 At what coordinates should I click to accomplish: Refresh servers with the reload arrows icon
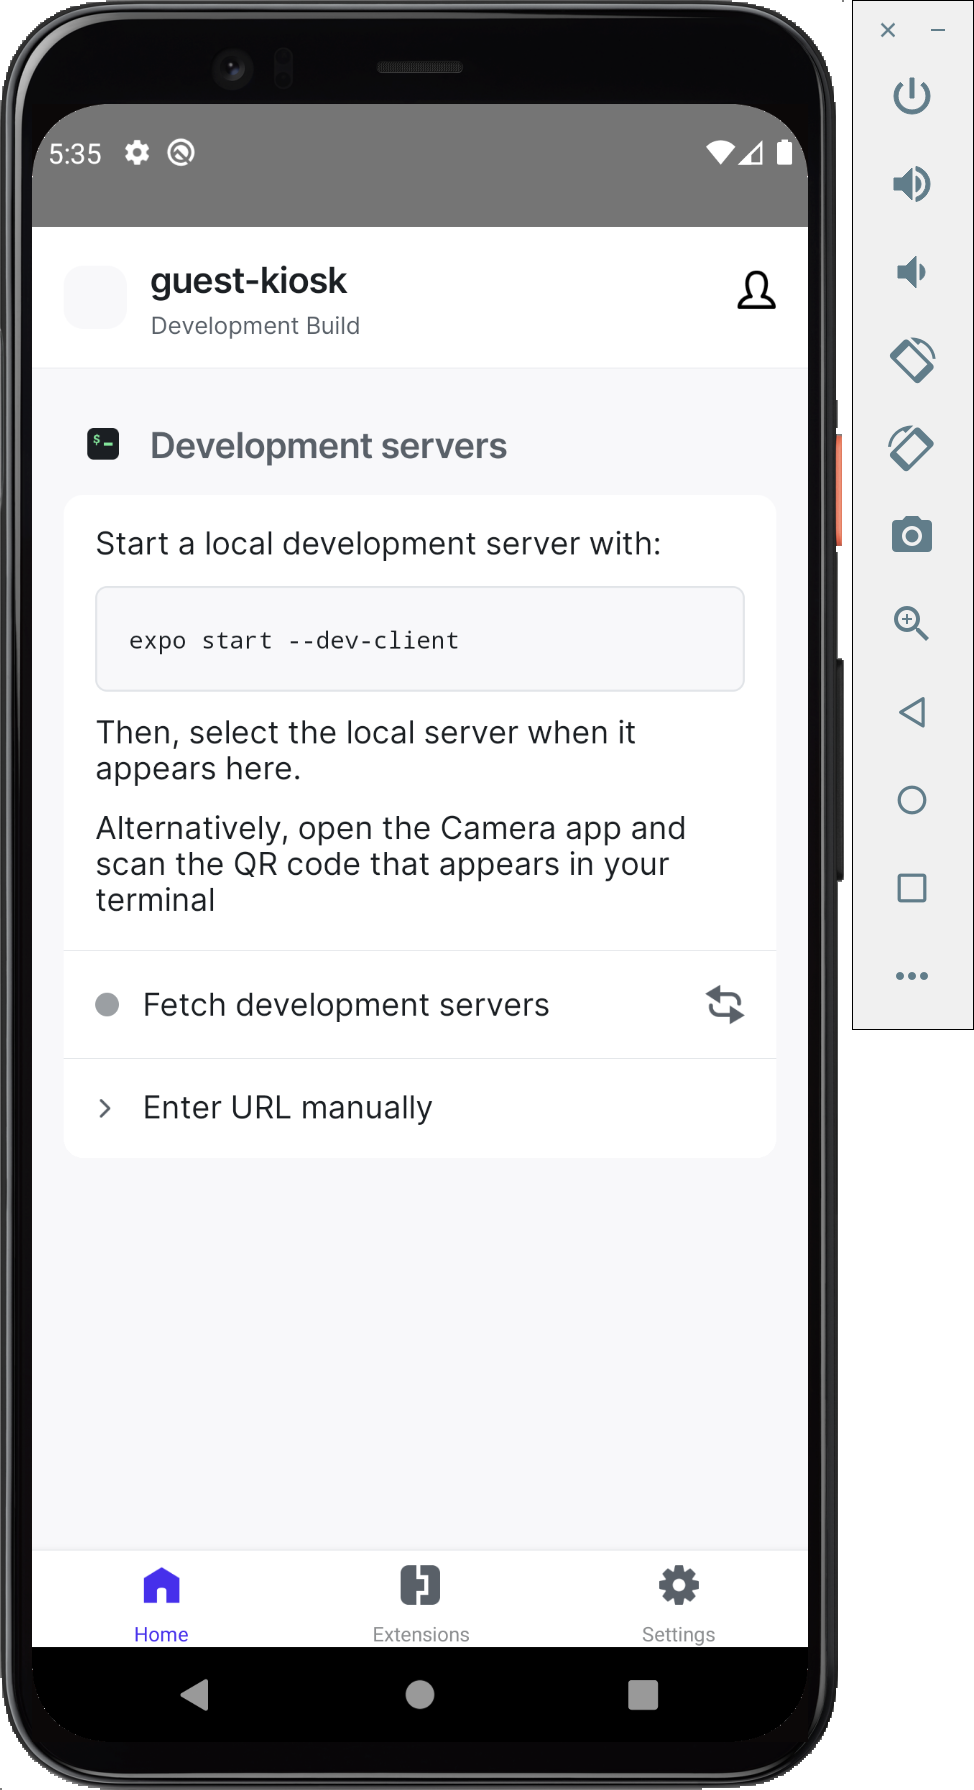pyautogui.click(x=725, y=1005)
